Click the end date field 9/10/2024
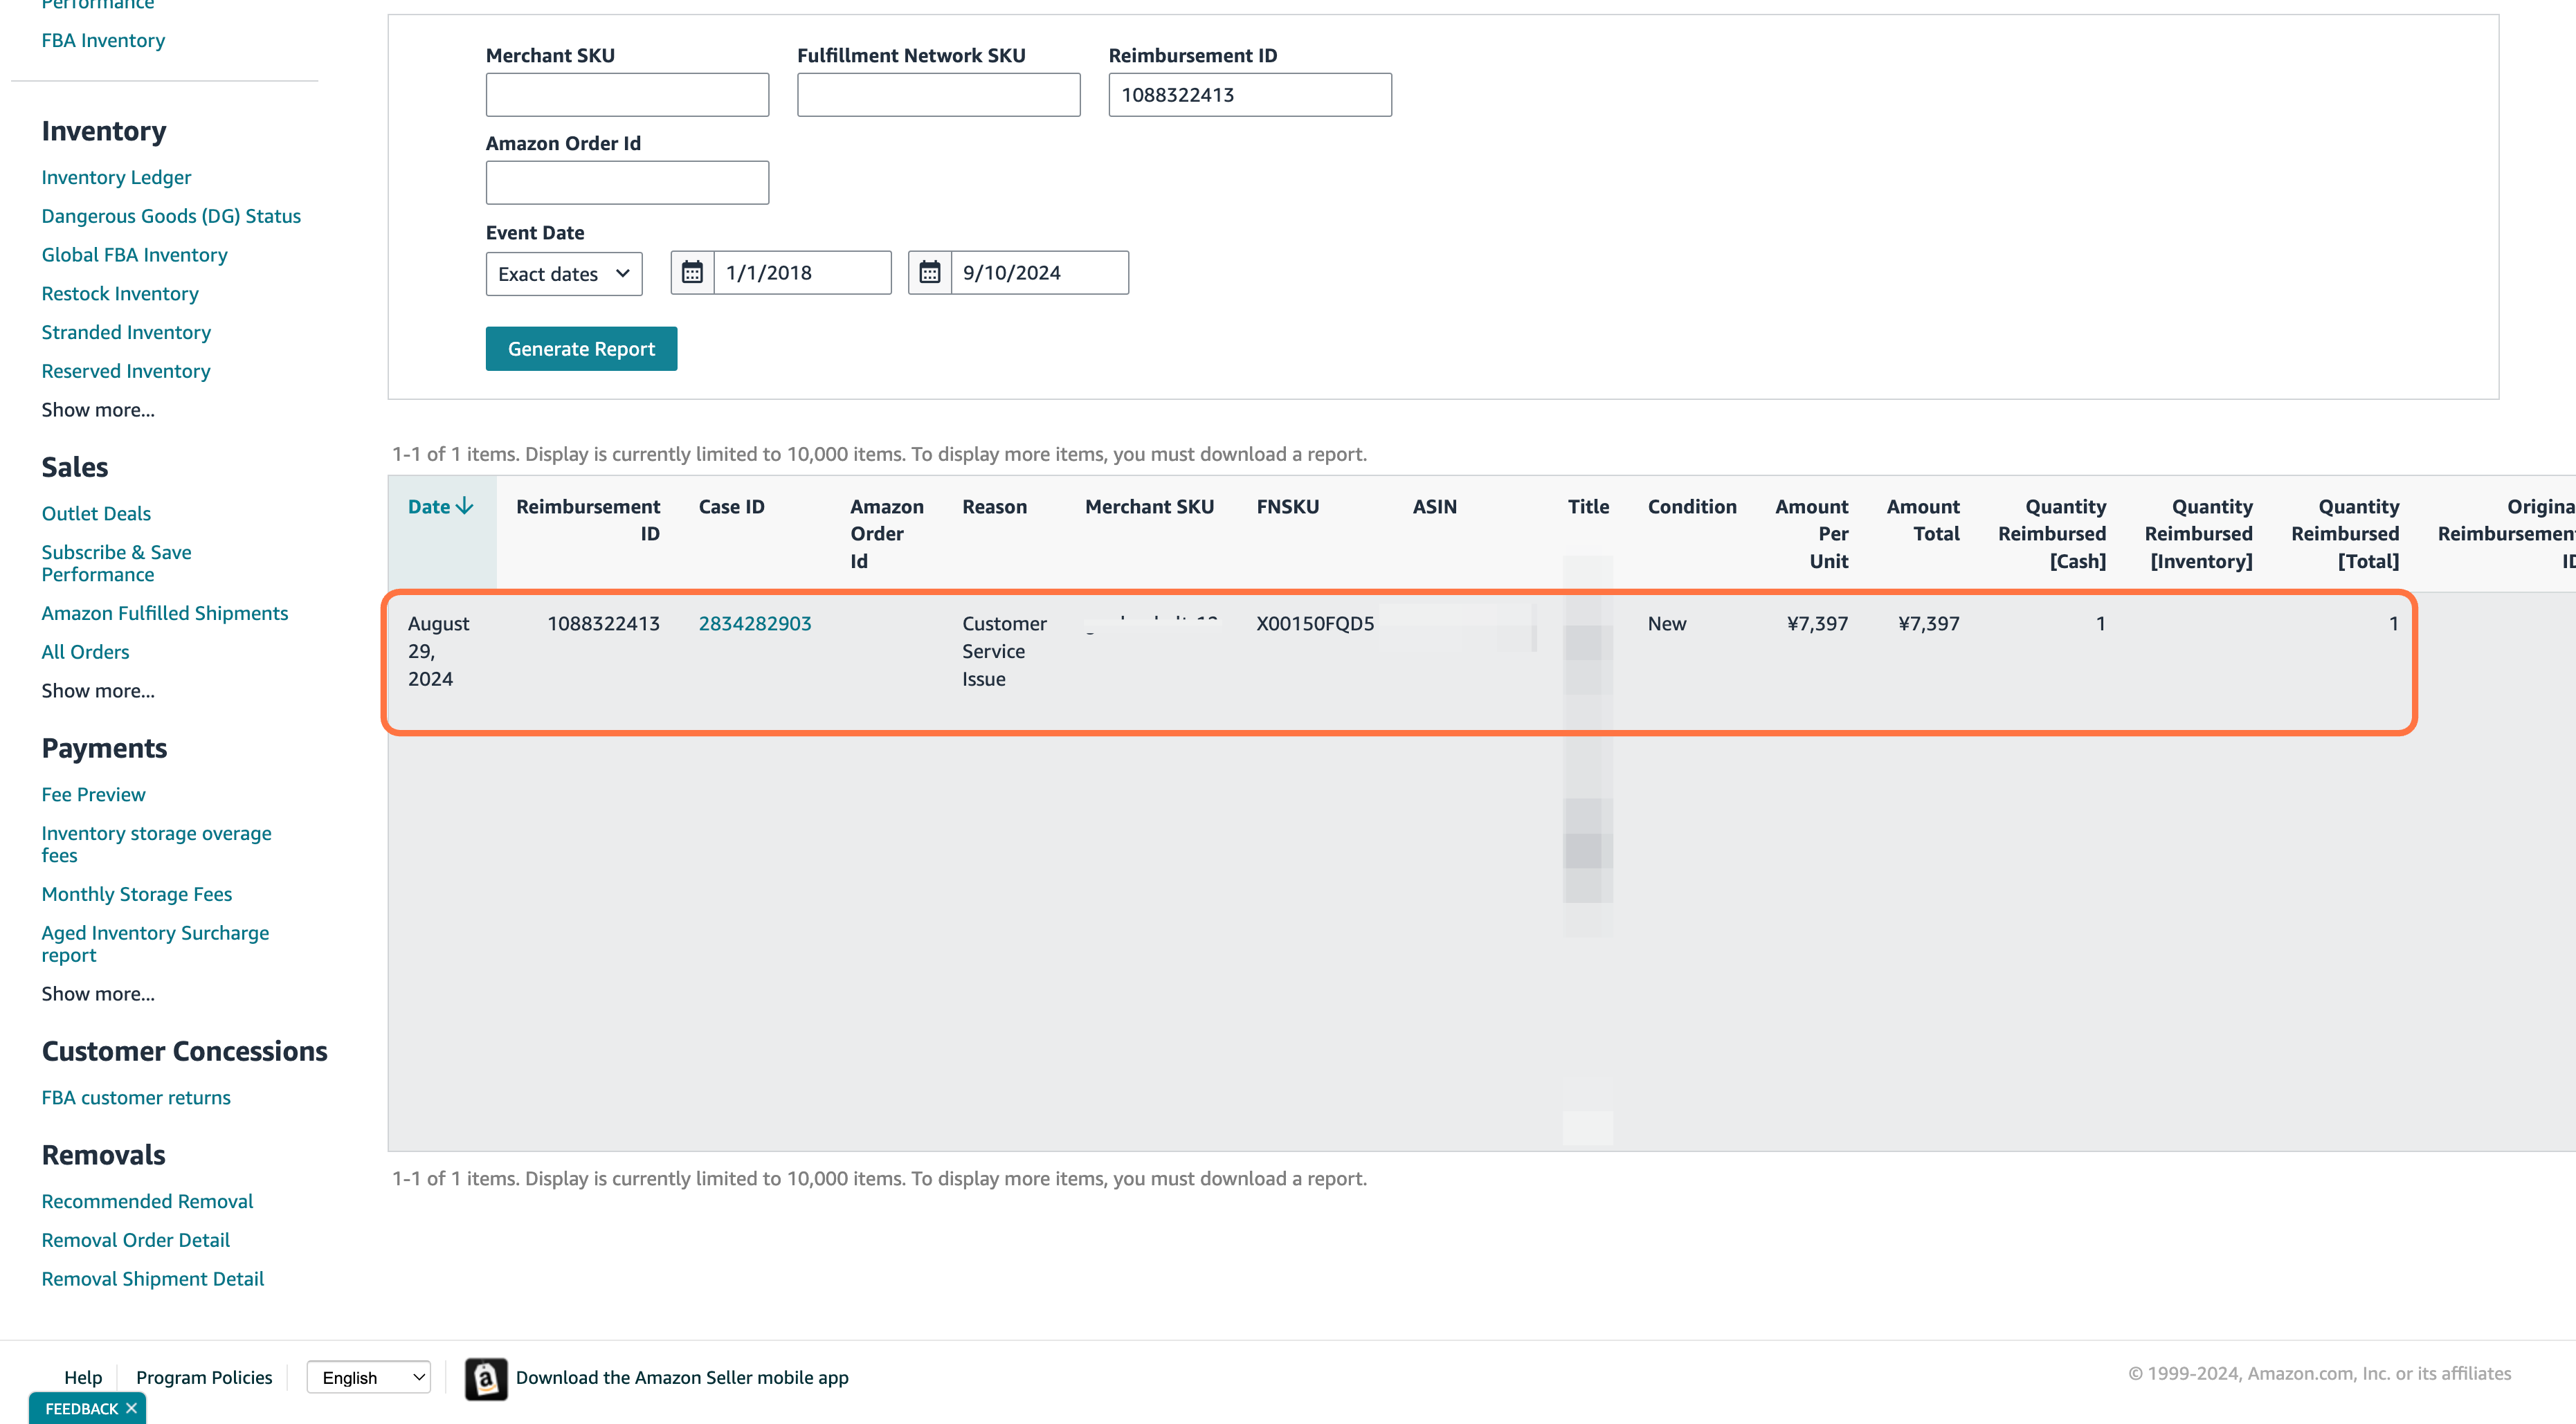The width and height of the screenshot is (2576, 1424). click(1039, 272)
